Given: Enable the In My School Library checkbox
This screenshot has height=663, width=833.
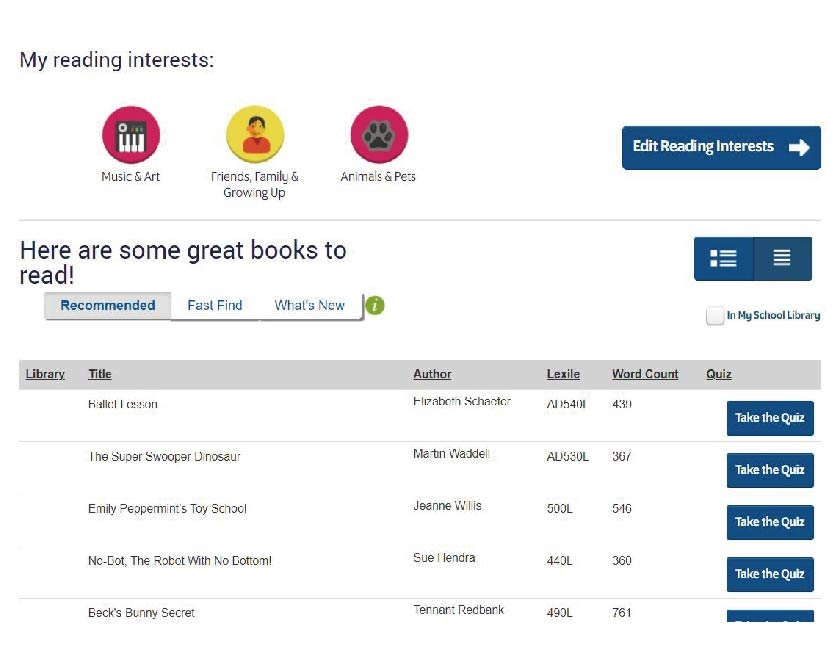Looking at the screenshot, I should (714, 316).
